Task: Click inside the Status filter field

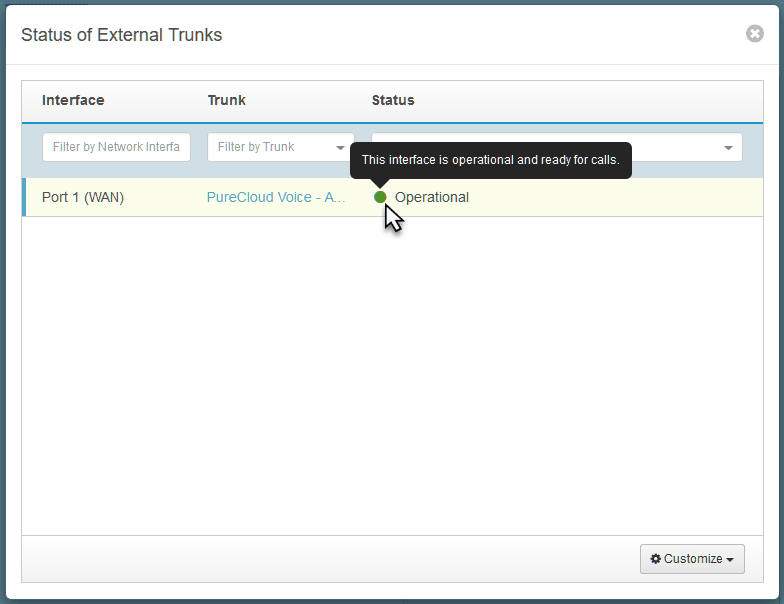Action: pyautogui.click(x=680, y=147)
